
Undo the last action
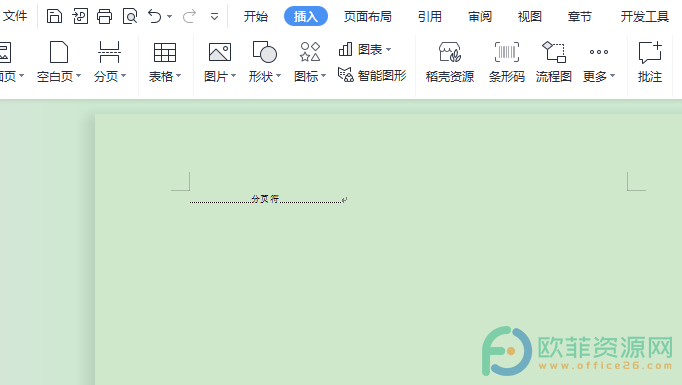click(x=154, y=17)
